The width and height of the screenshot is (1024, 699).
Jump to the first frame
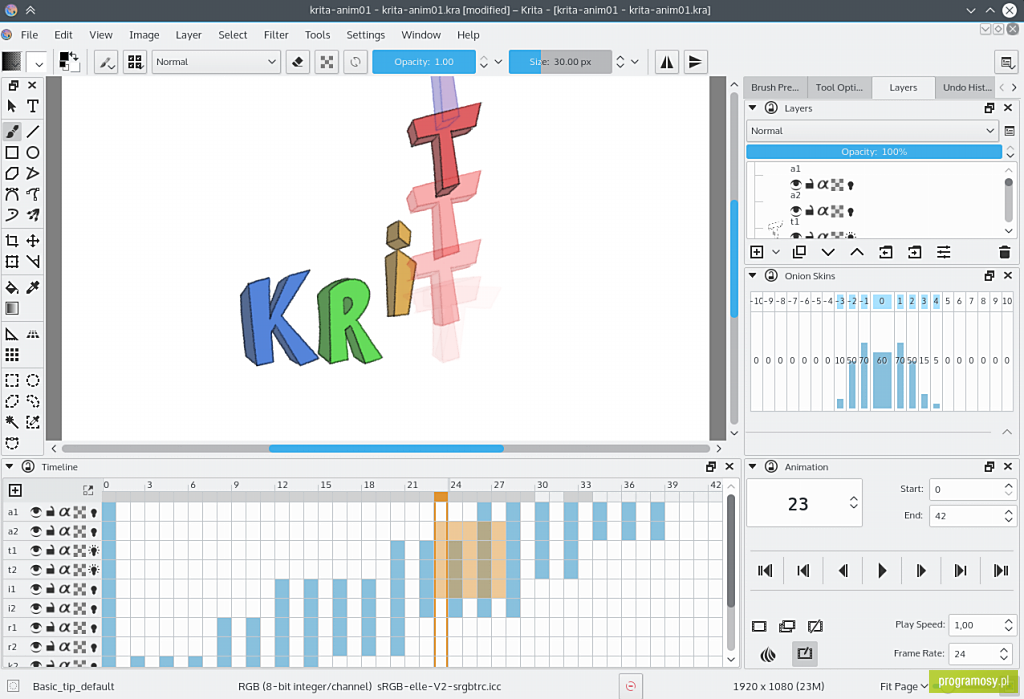[x=765, y=571]
